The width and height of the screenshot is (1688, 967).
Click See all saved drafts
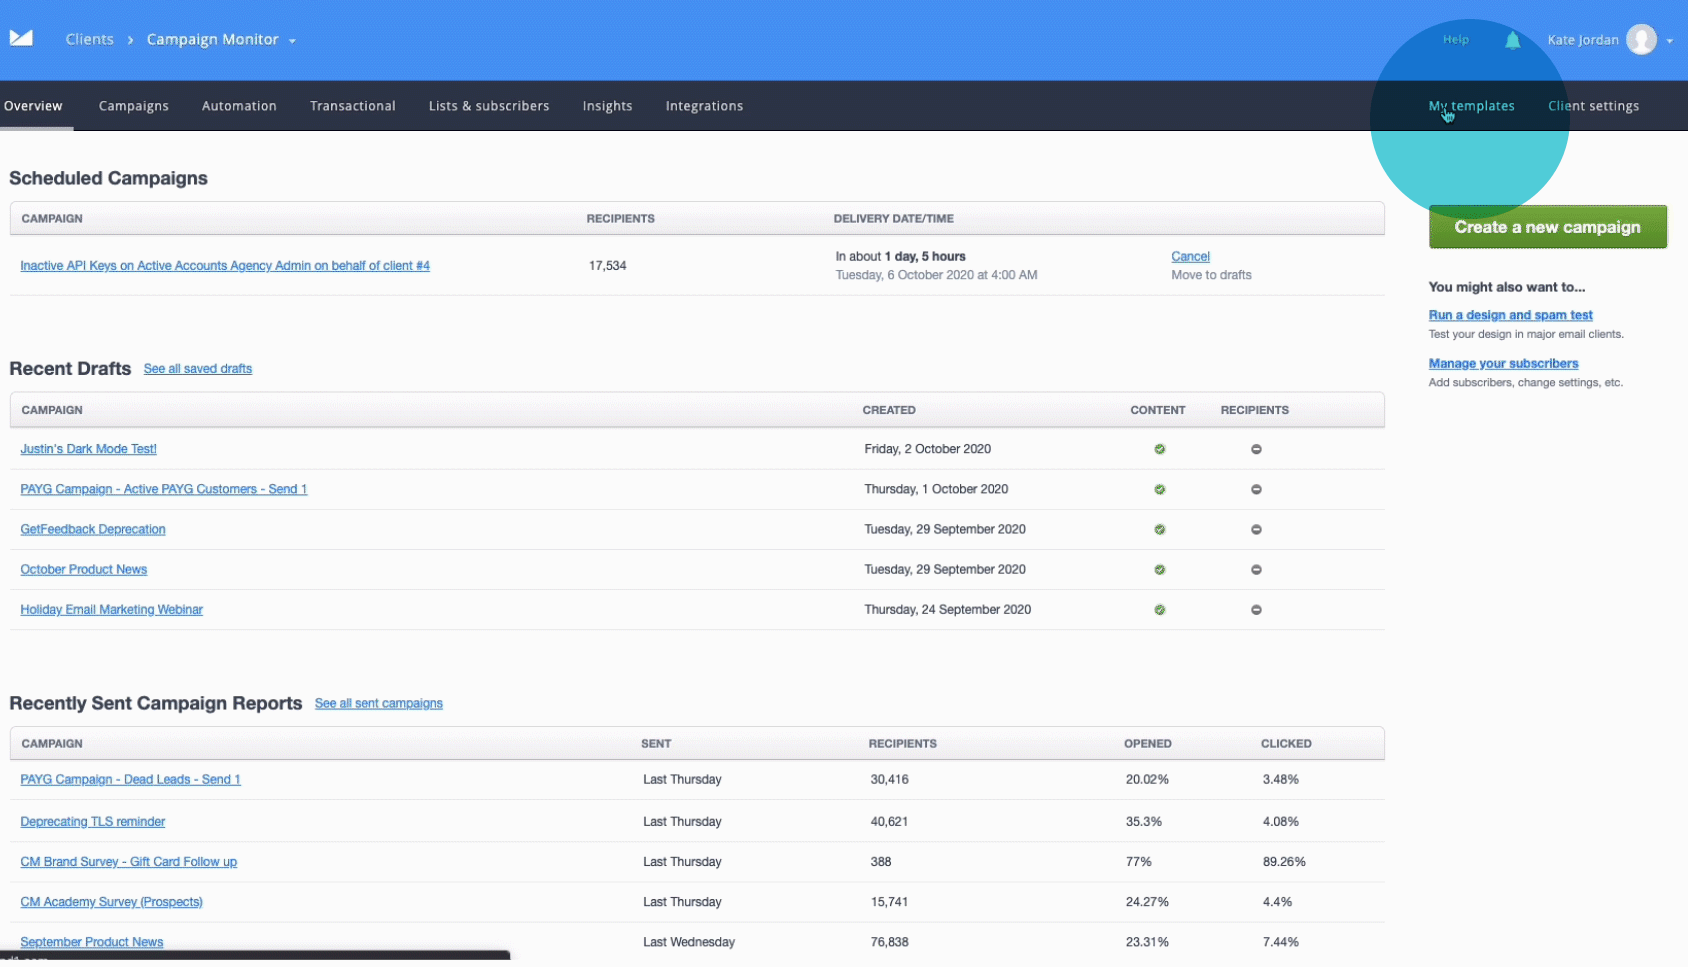pyautogui.click(x=198, y=369)
